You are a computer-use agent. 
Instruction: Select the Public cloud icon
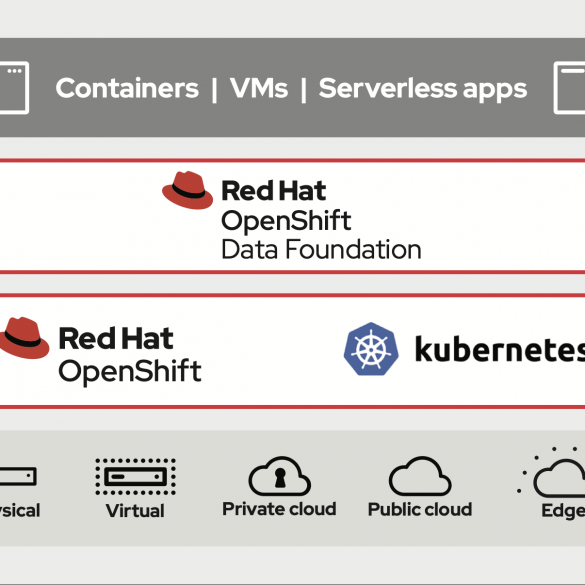pos(420,476)
